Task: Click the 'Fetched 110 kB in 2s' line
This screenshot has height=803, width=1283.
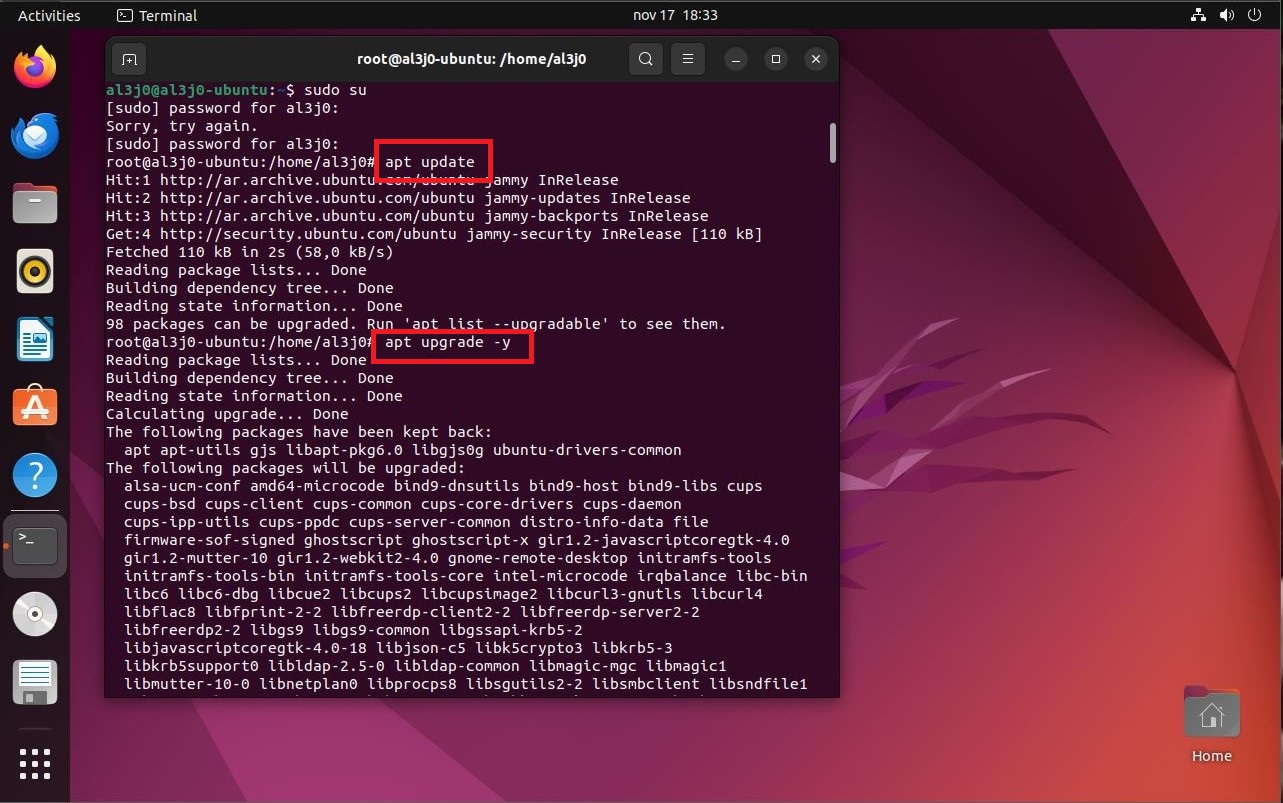Action: click(x=250, y=252)
